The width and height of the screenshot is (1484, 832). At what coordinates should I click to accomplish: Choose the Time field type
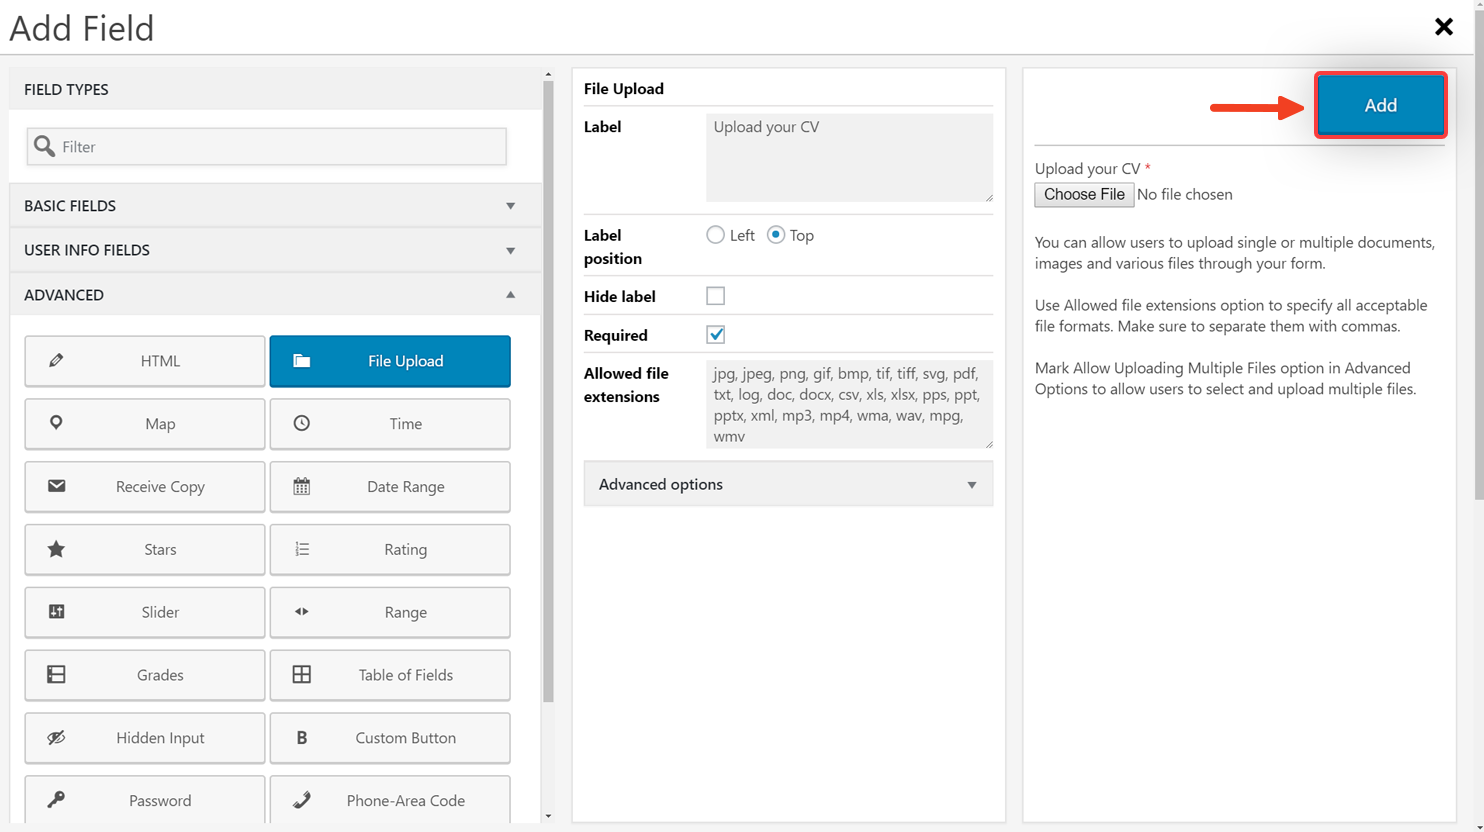pyautogui.click(x=390, y=424)
